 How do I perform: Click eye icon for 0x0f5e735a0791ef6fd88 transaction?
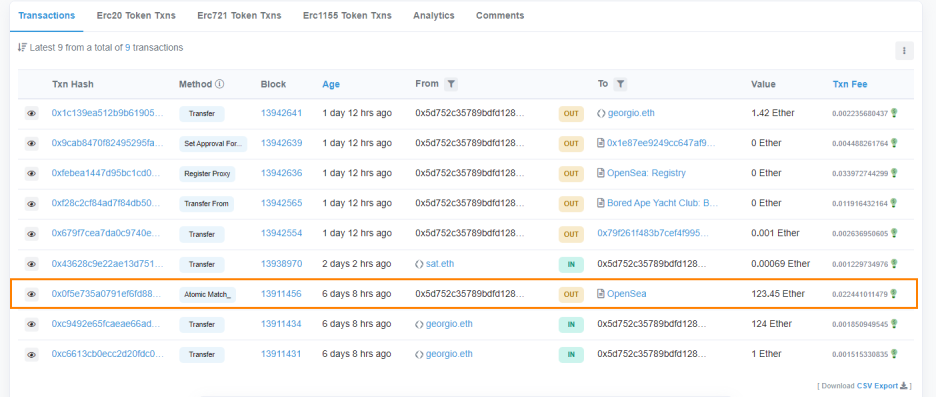click(32, 294)
